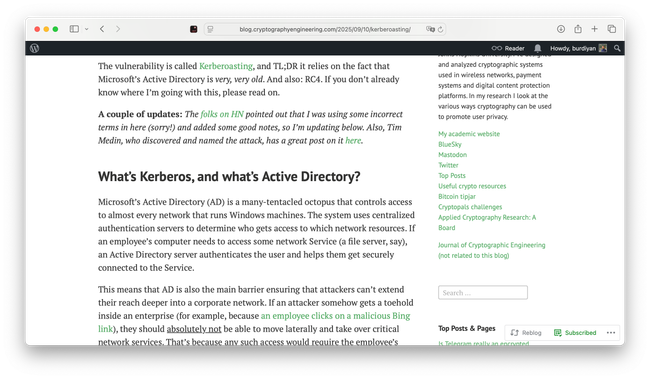The width and height of the screenshot is (650, 379).
Task: Show the tab overview
Action: [x=611, y=29]
